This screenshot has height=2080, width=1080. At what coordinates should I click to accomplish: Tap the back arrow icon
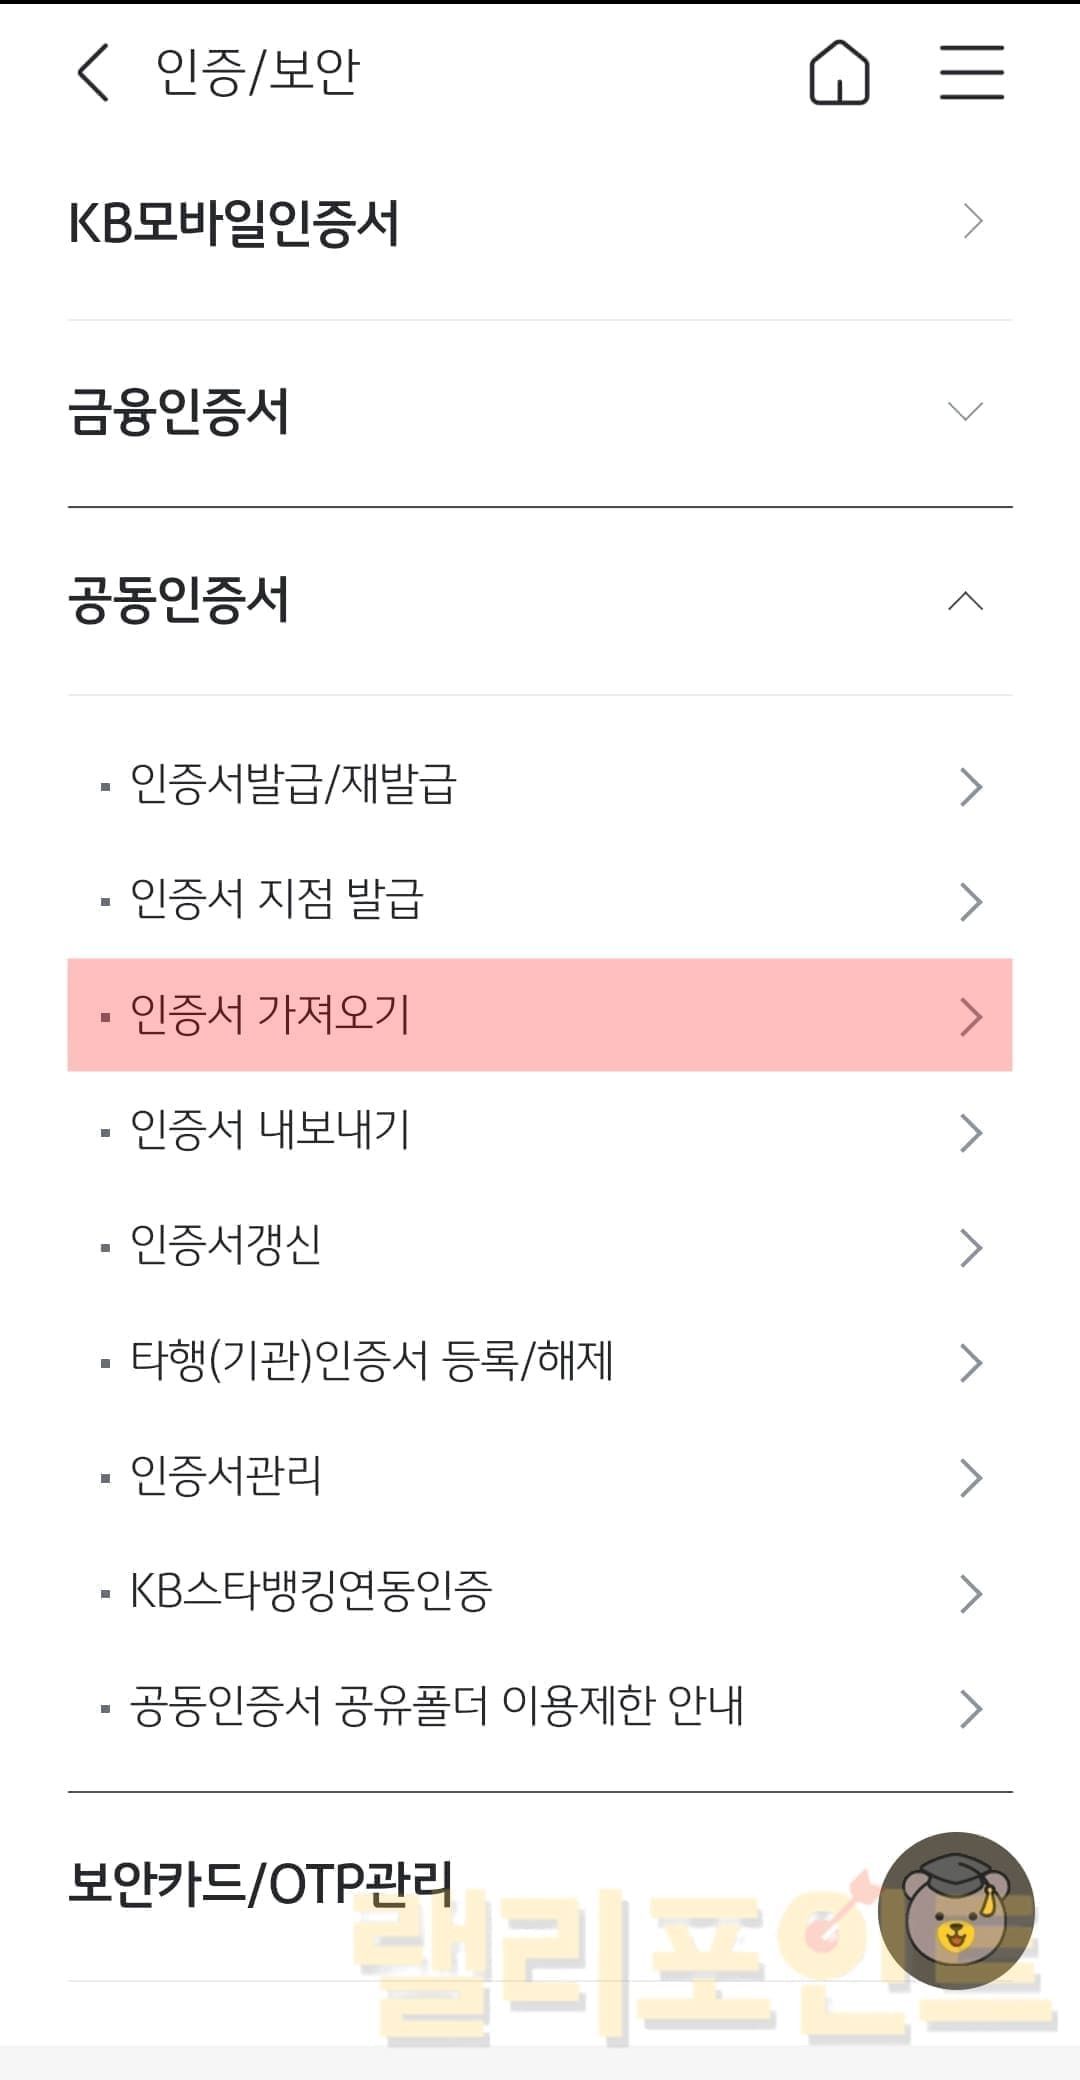tap(92, 73)
